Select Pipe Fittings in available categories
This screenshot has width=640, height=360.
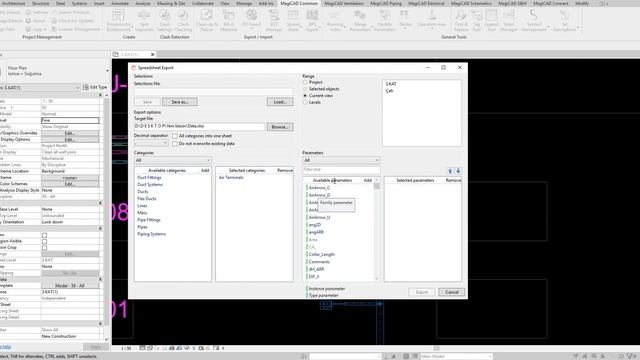(x=149, y=220)
